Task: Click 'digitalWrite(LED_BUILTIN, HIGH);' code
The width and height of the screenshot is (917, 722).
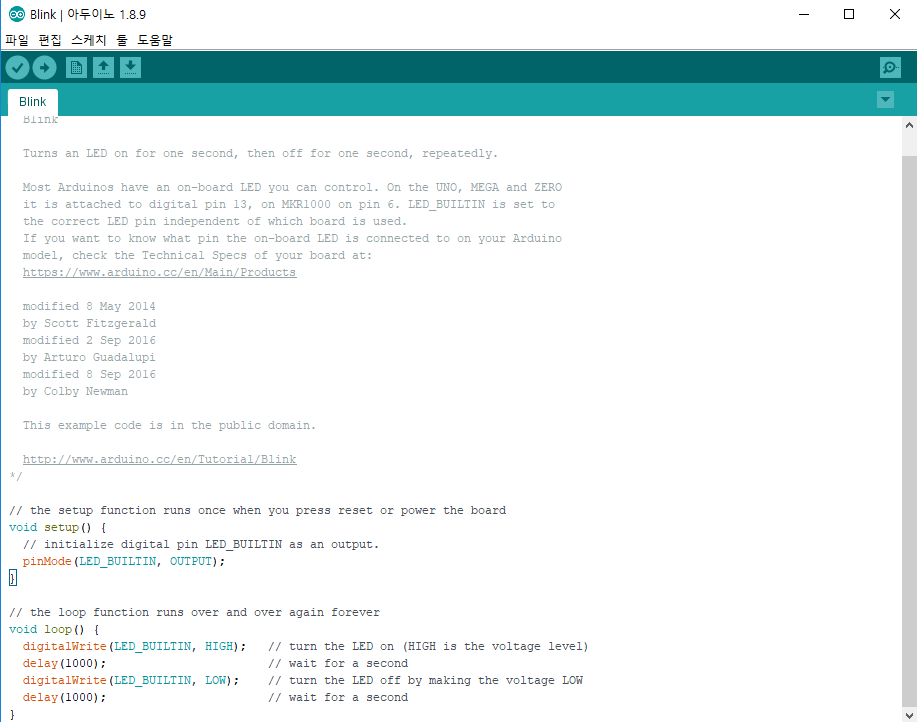Action: click(135, 647)
